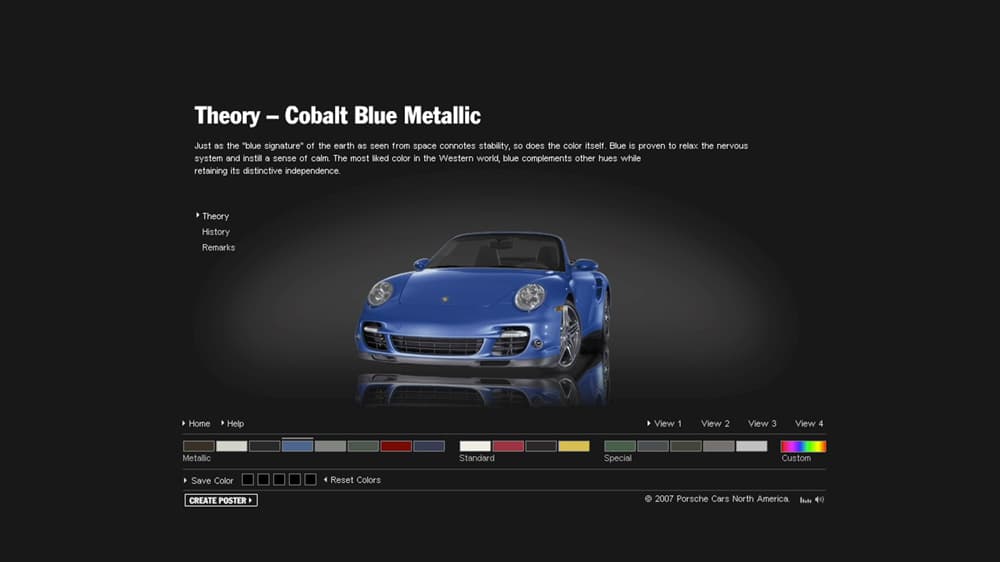The width and height of the screenshot is (1000, 562).
Task: Show the Remarks section
Action: [218, 248]
